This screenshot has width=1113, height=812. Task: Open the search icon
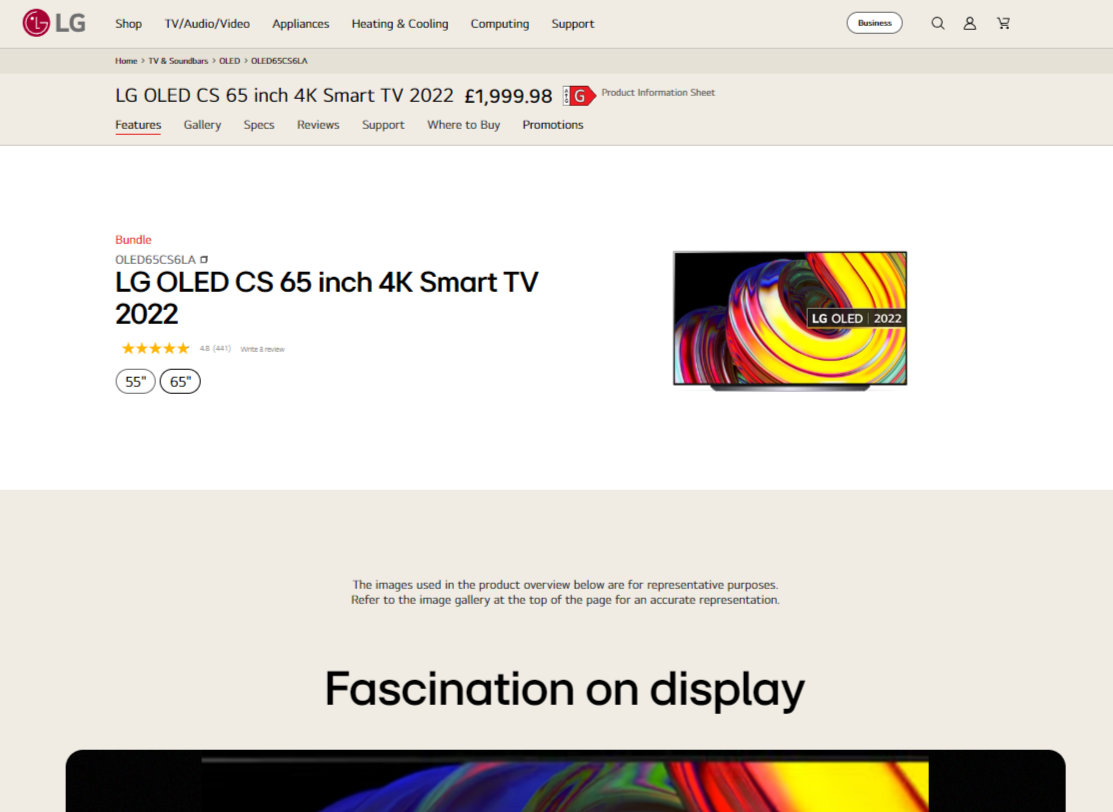(x=938, y=22)
